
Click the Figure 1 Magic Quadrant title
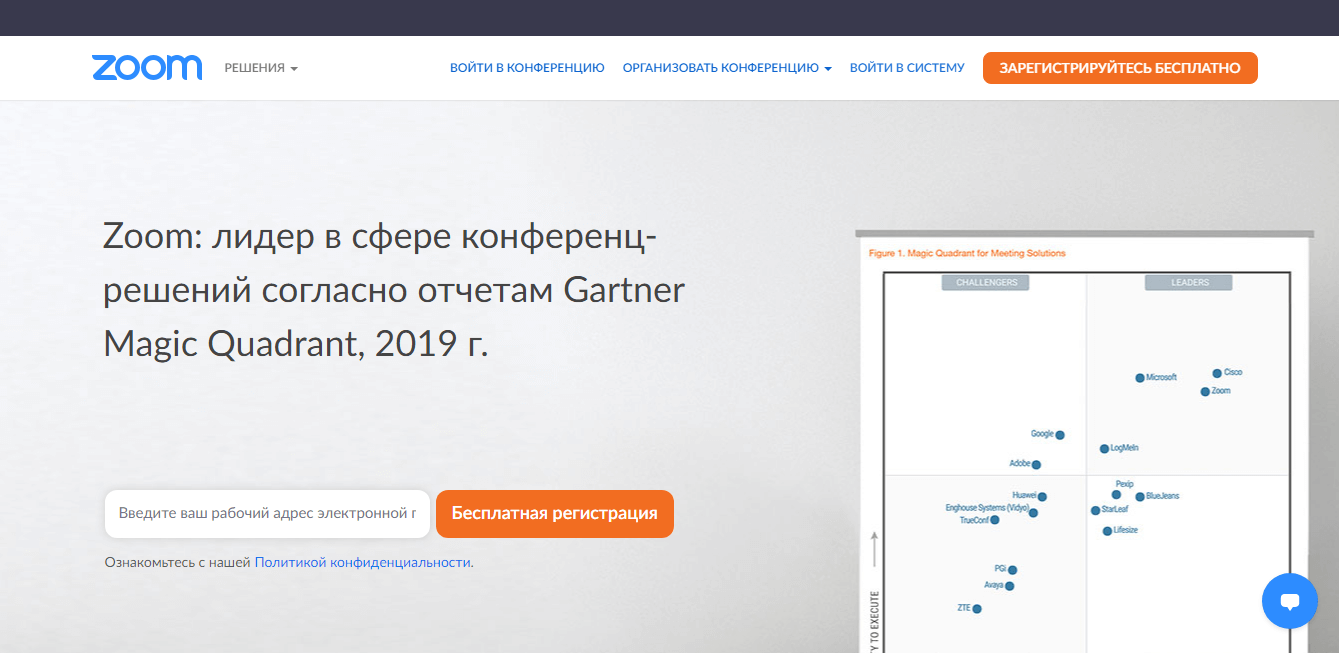pyautogui.click(x=967, y=254)
